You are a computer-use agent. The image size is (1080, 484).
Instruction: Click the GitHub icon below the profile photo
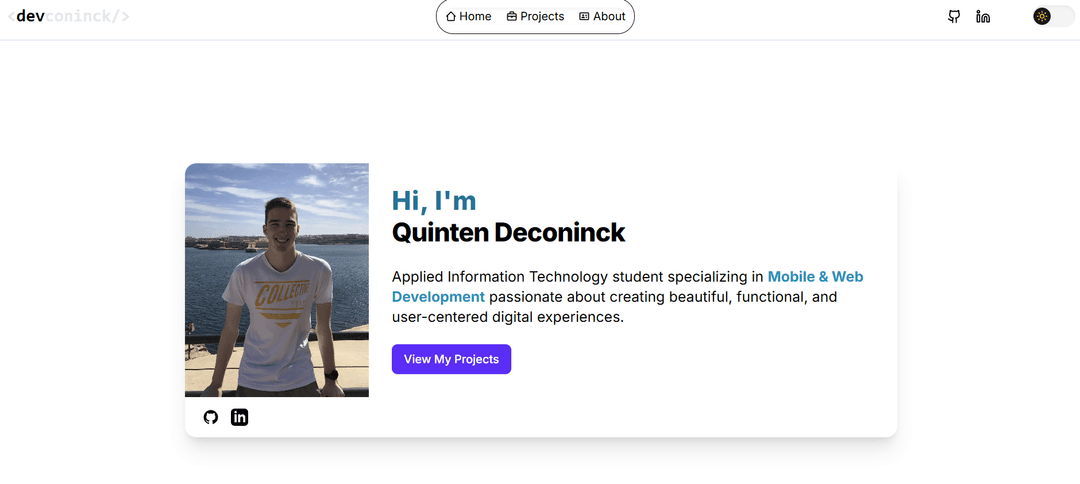[210, 417]
